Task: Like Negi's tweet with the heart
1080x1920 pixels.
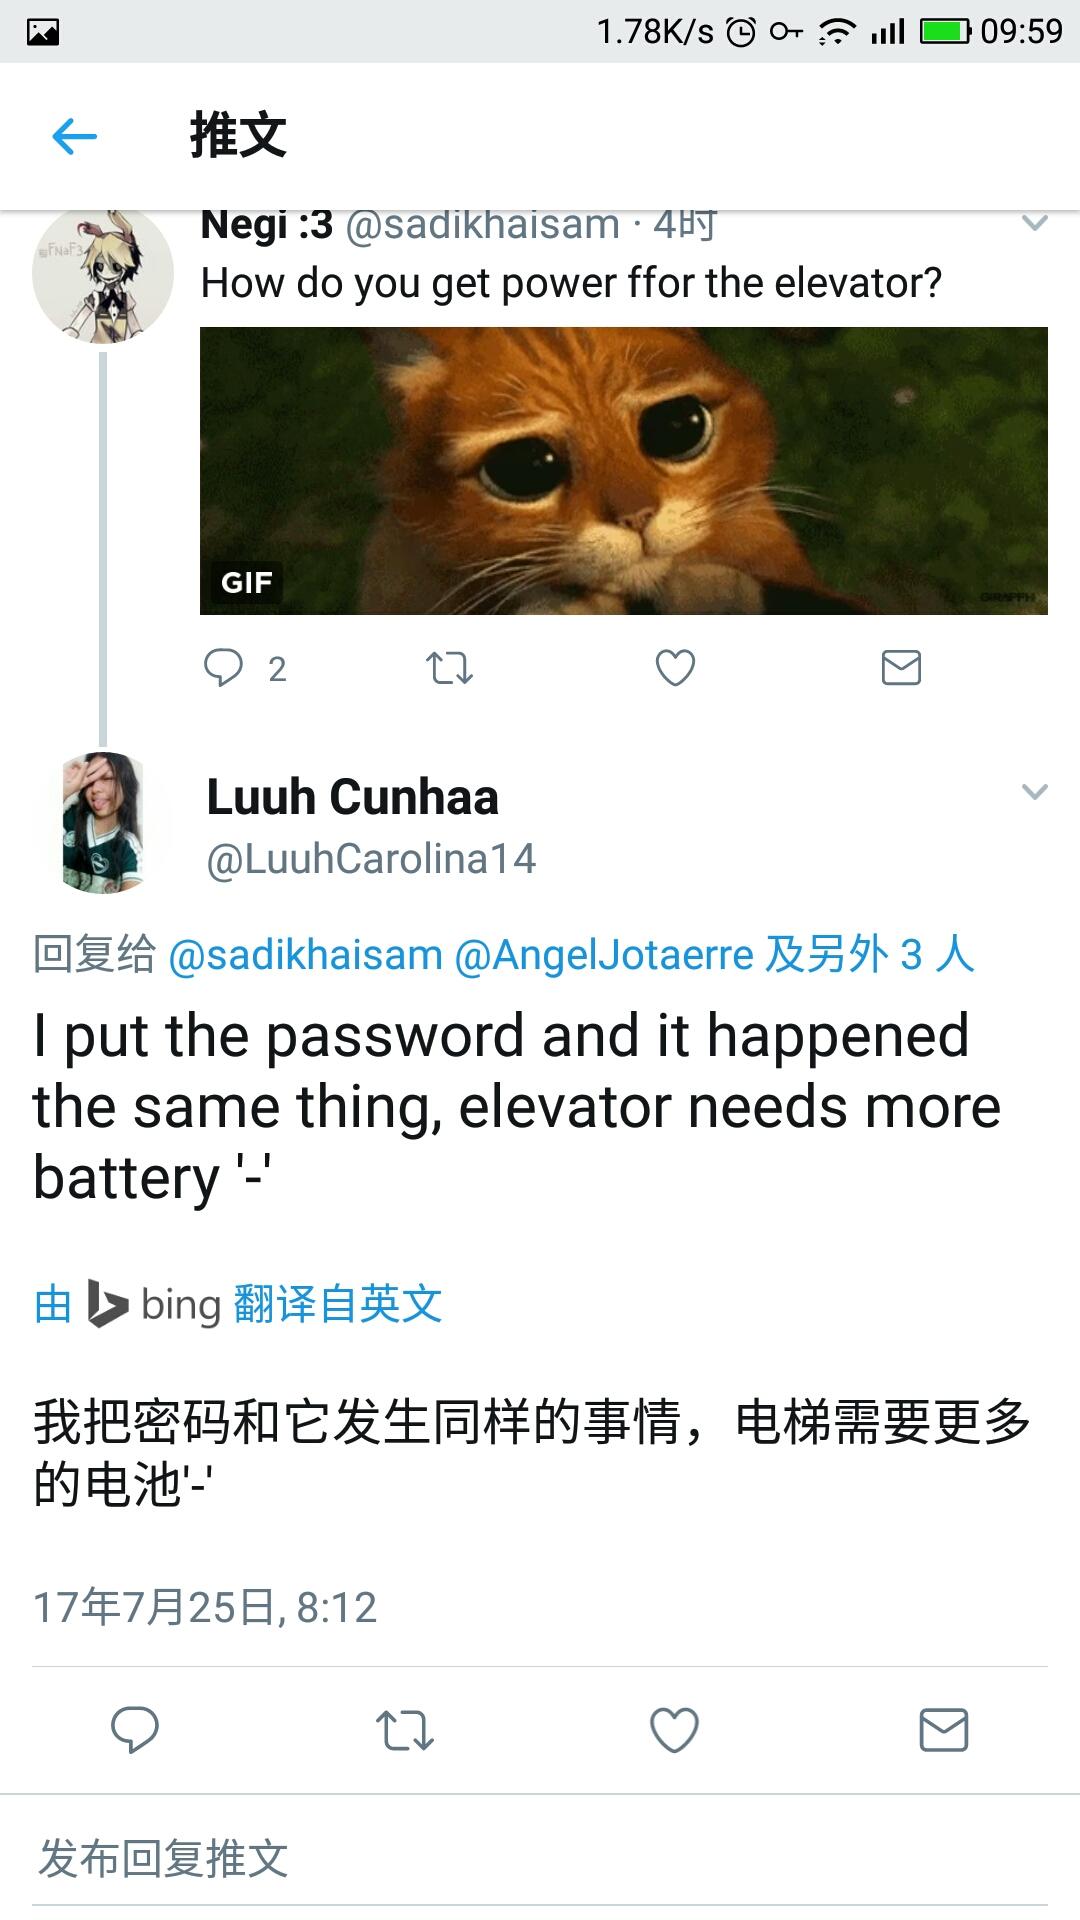Action: click(675, 667)
